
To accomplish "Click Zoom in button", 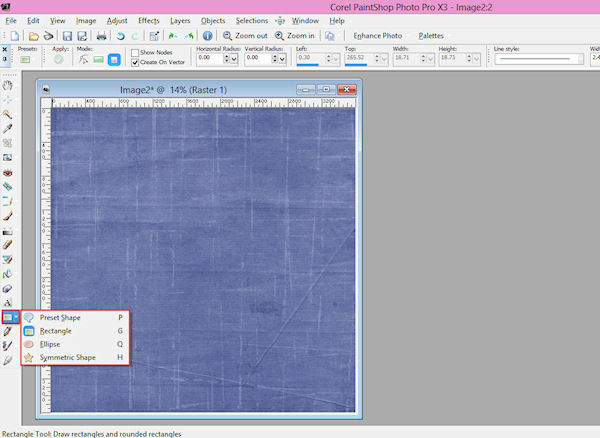I will (295, 36).
